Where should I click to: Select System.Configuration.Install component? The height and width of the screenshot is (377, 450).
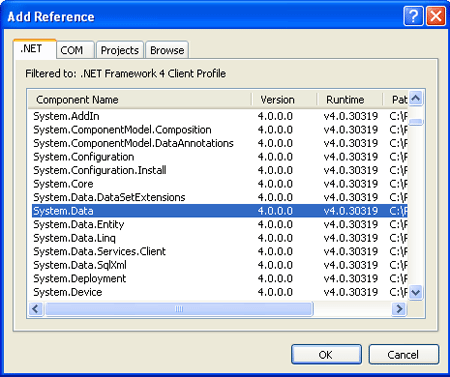[x=220, y=170]
